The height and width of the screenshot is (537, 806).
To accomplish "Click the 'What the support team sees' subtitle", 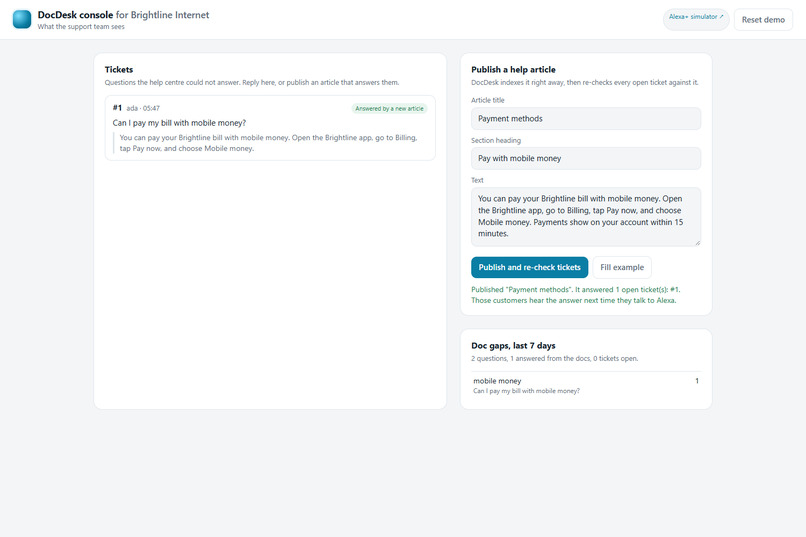I will point(81,27).
